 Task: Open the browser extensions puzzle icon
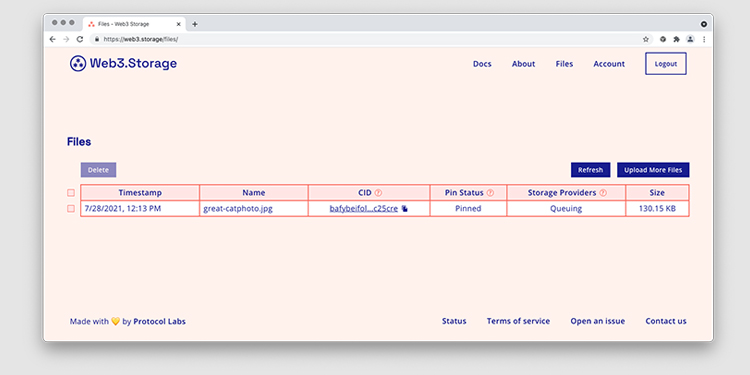point(676,39)
